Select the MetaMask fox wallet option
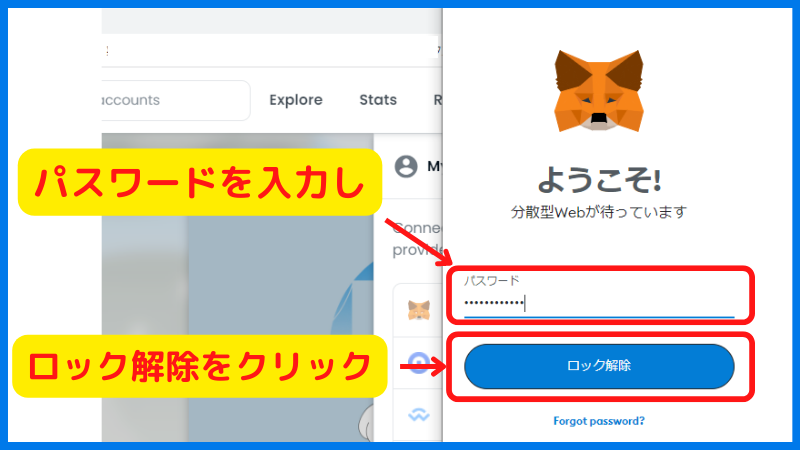 [x=419, y=310]
